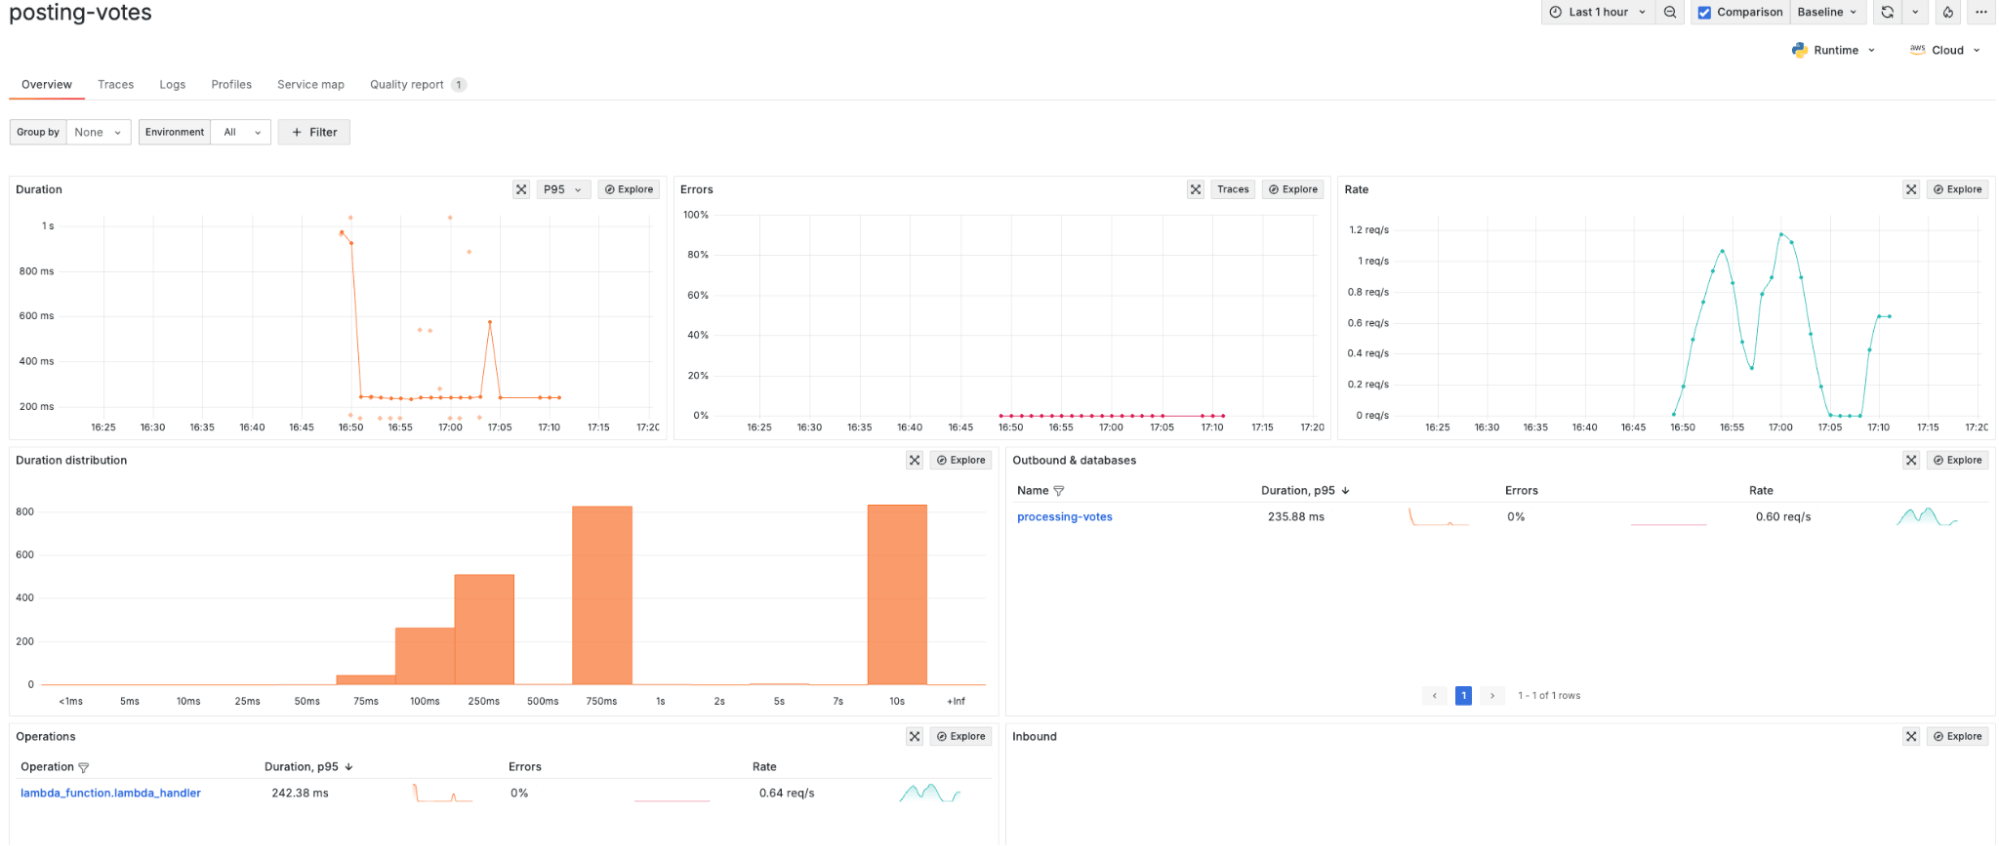Screen dimensions: 1999x846
Task: Click the X icon on Rate panel
Action: [x=1911, y=189]
